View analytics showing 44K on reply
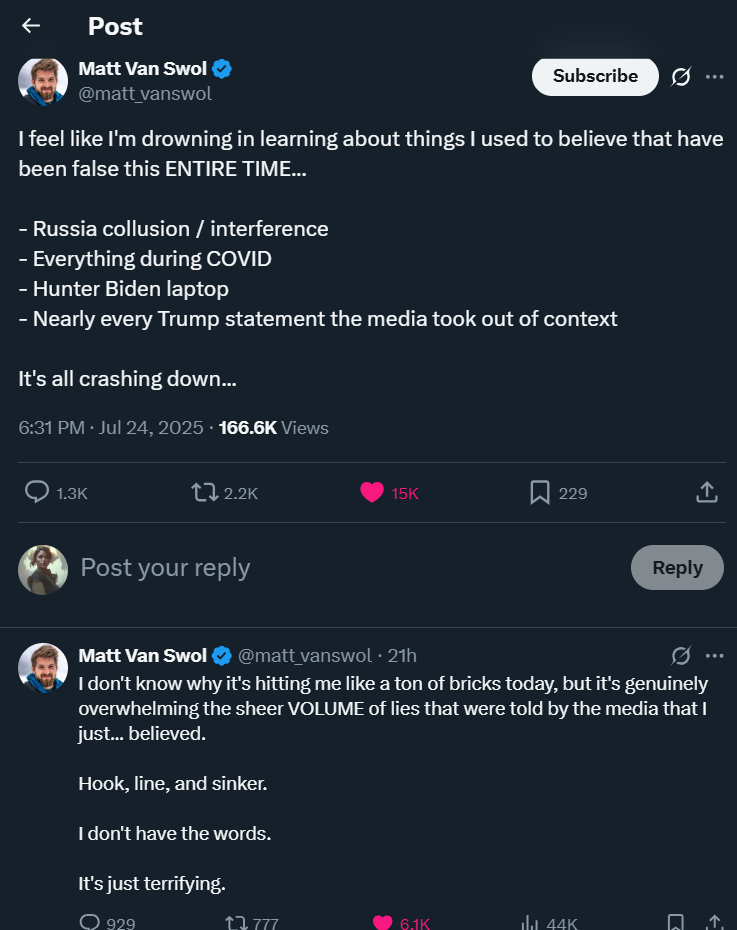The height and width of the screenshot is (930, 737). point(531,922)
